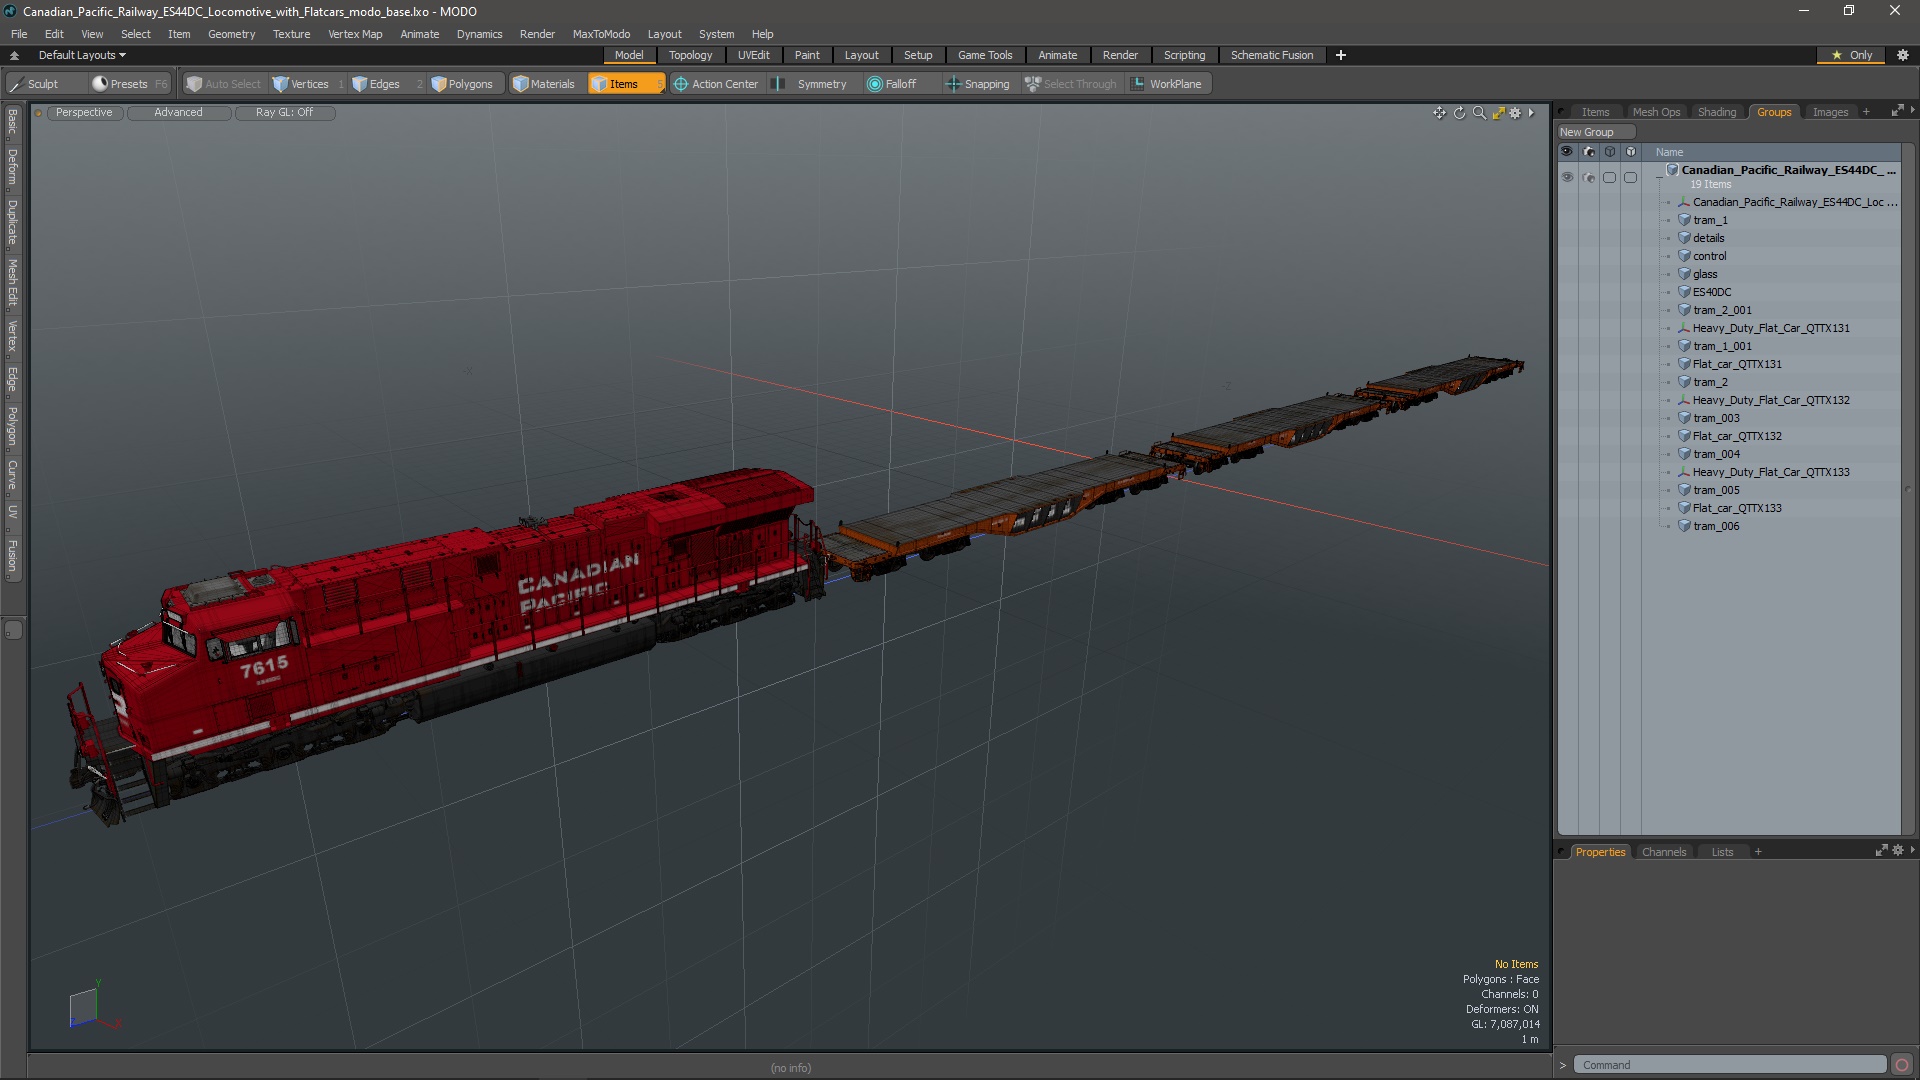Maximize the Groups panel with arrows icon
This screenshot has height=1080, width=1920.
pos(1897,111)
